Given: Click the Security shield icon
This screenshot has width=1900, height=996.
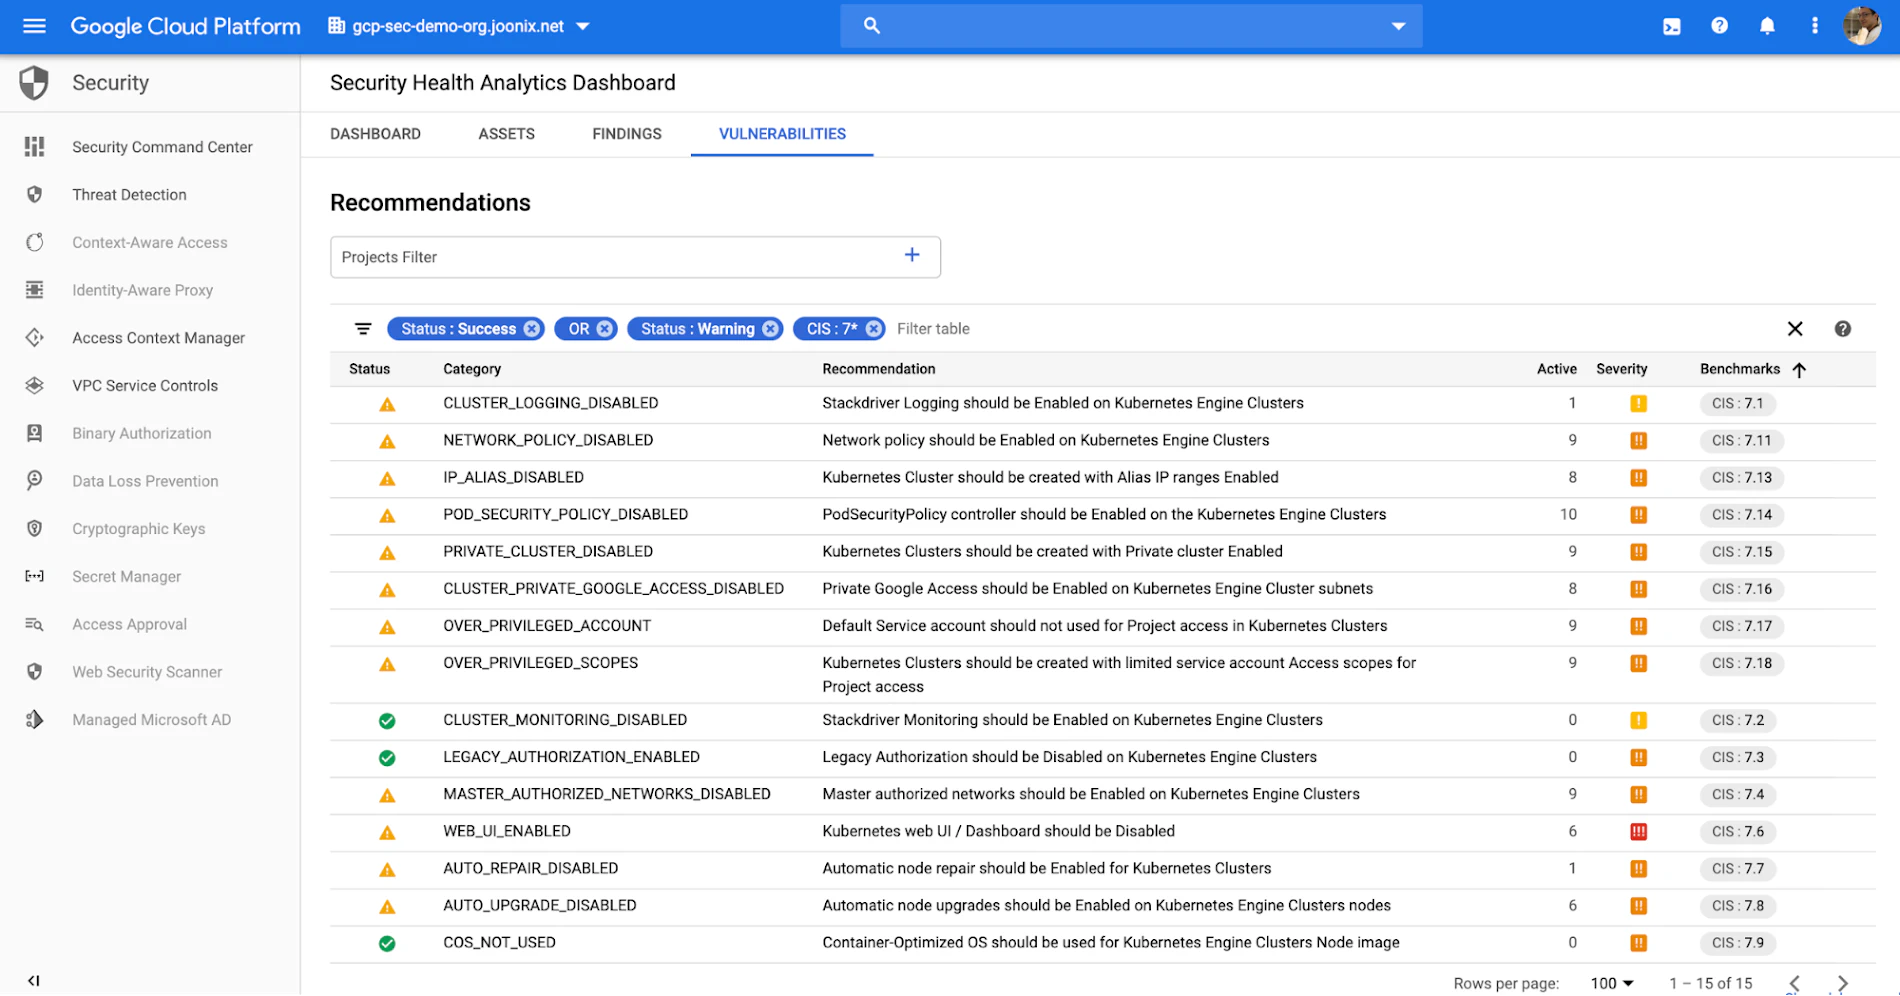Looking at the screenshot, I should (34, 83).
